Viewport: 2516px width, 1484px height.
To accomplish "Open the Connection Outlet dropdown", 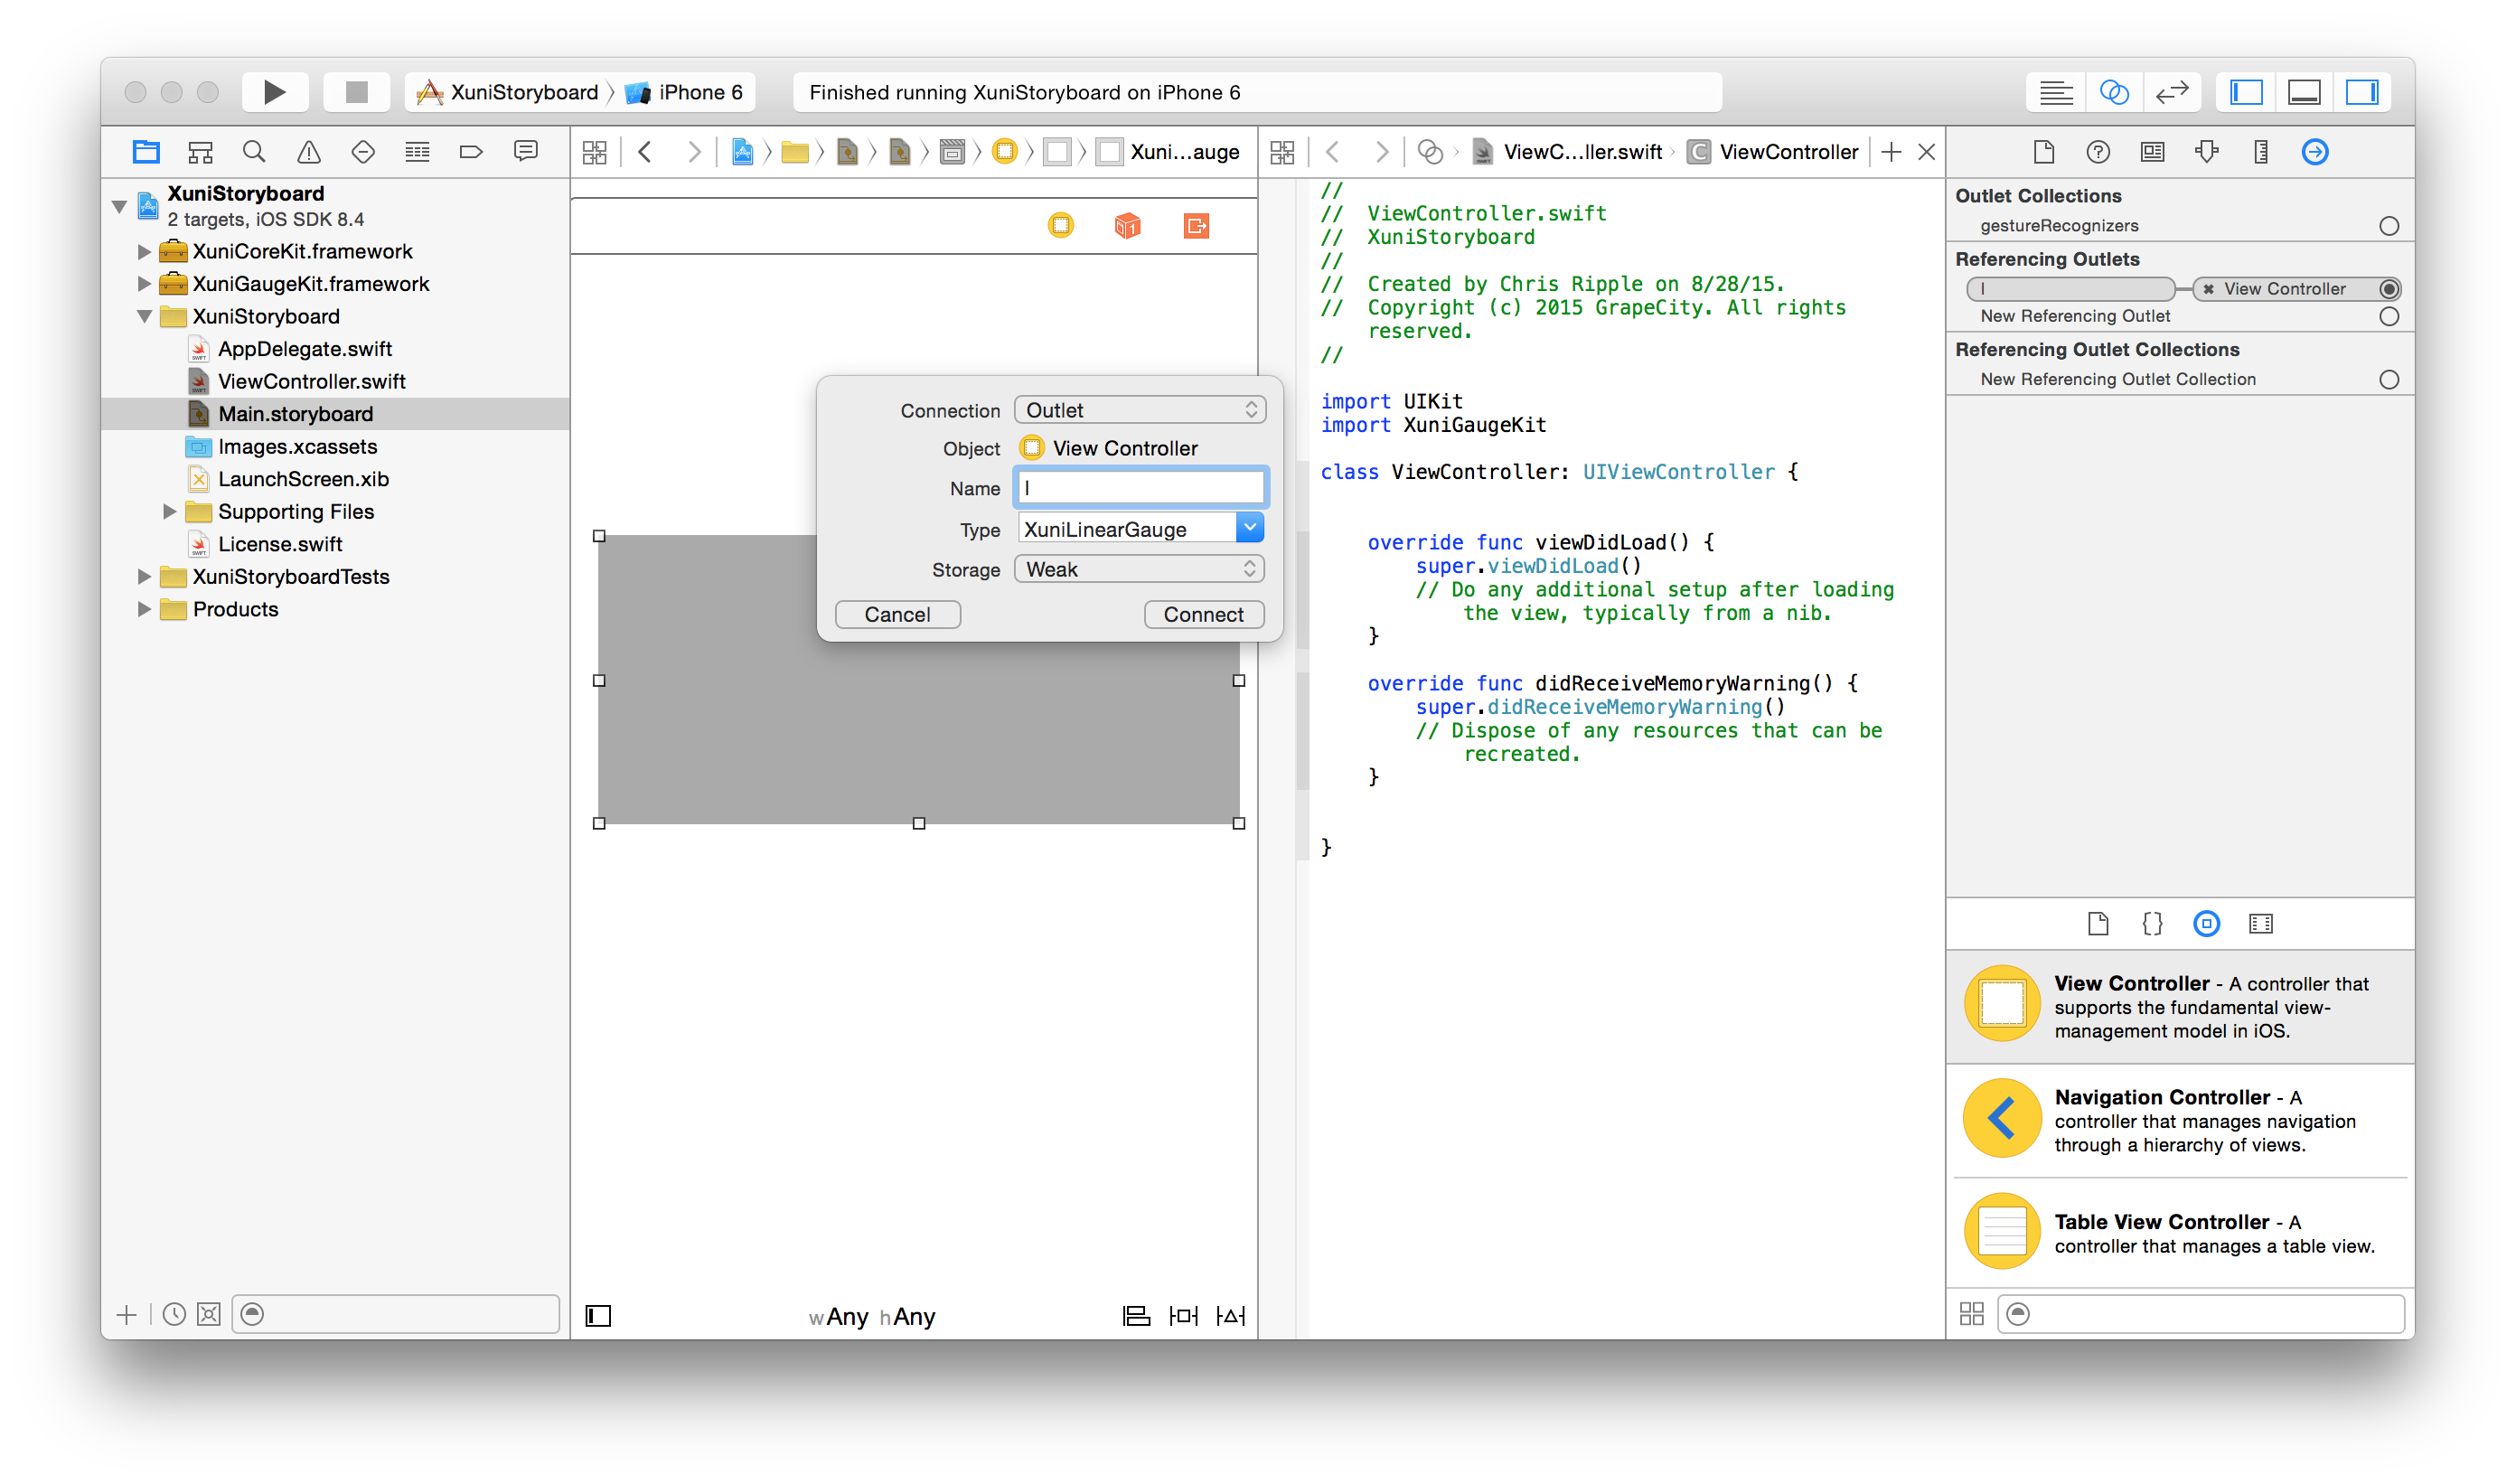I will [x=1139, y=410].
